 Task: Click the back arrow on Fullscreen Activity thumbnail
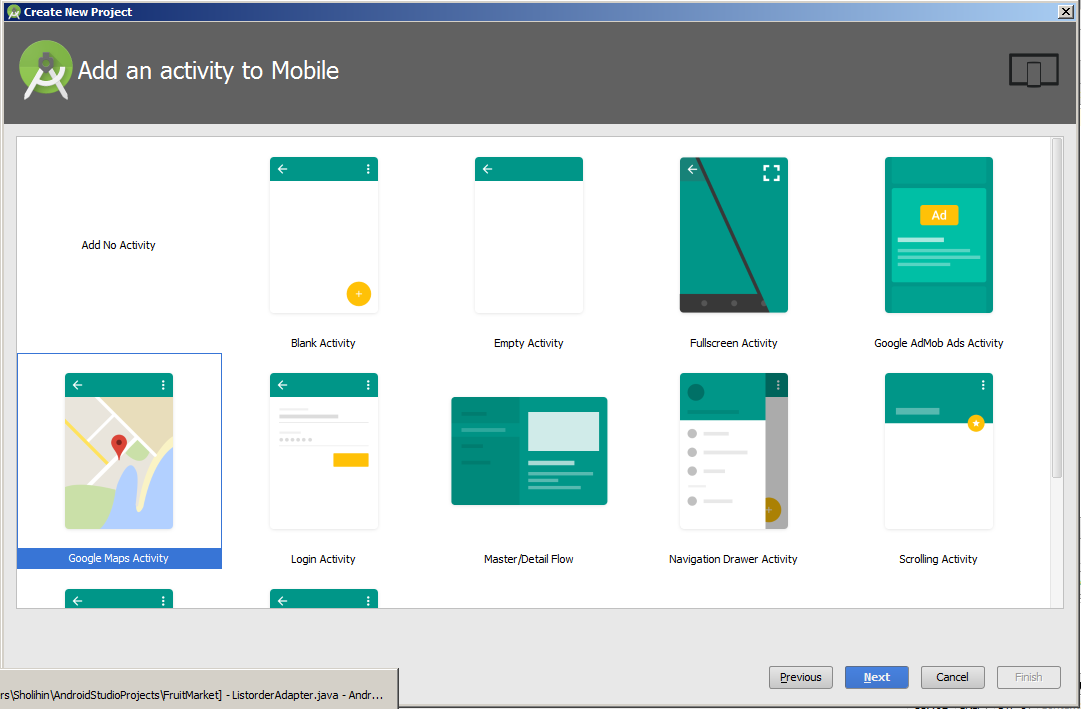[692, 169]
